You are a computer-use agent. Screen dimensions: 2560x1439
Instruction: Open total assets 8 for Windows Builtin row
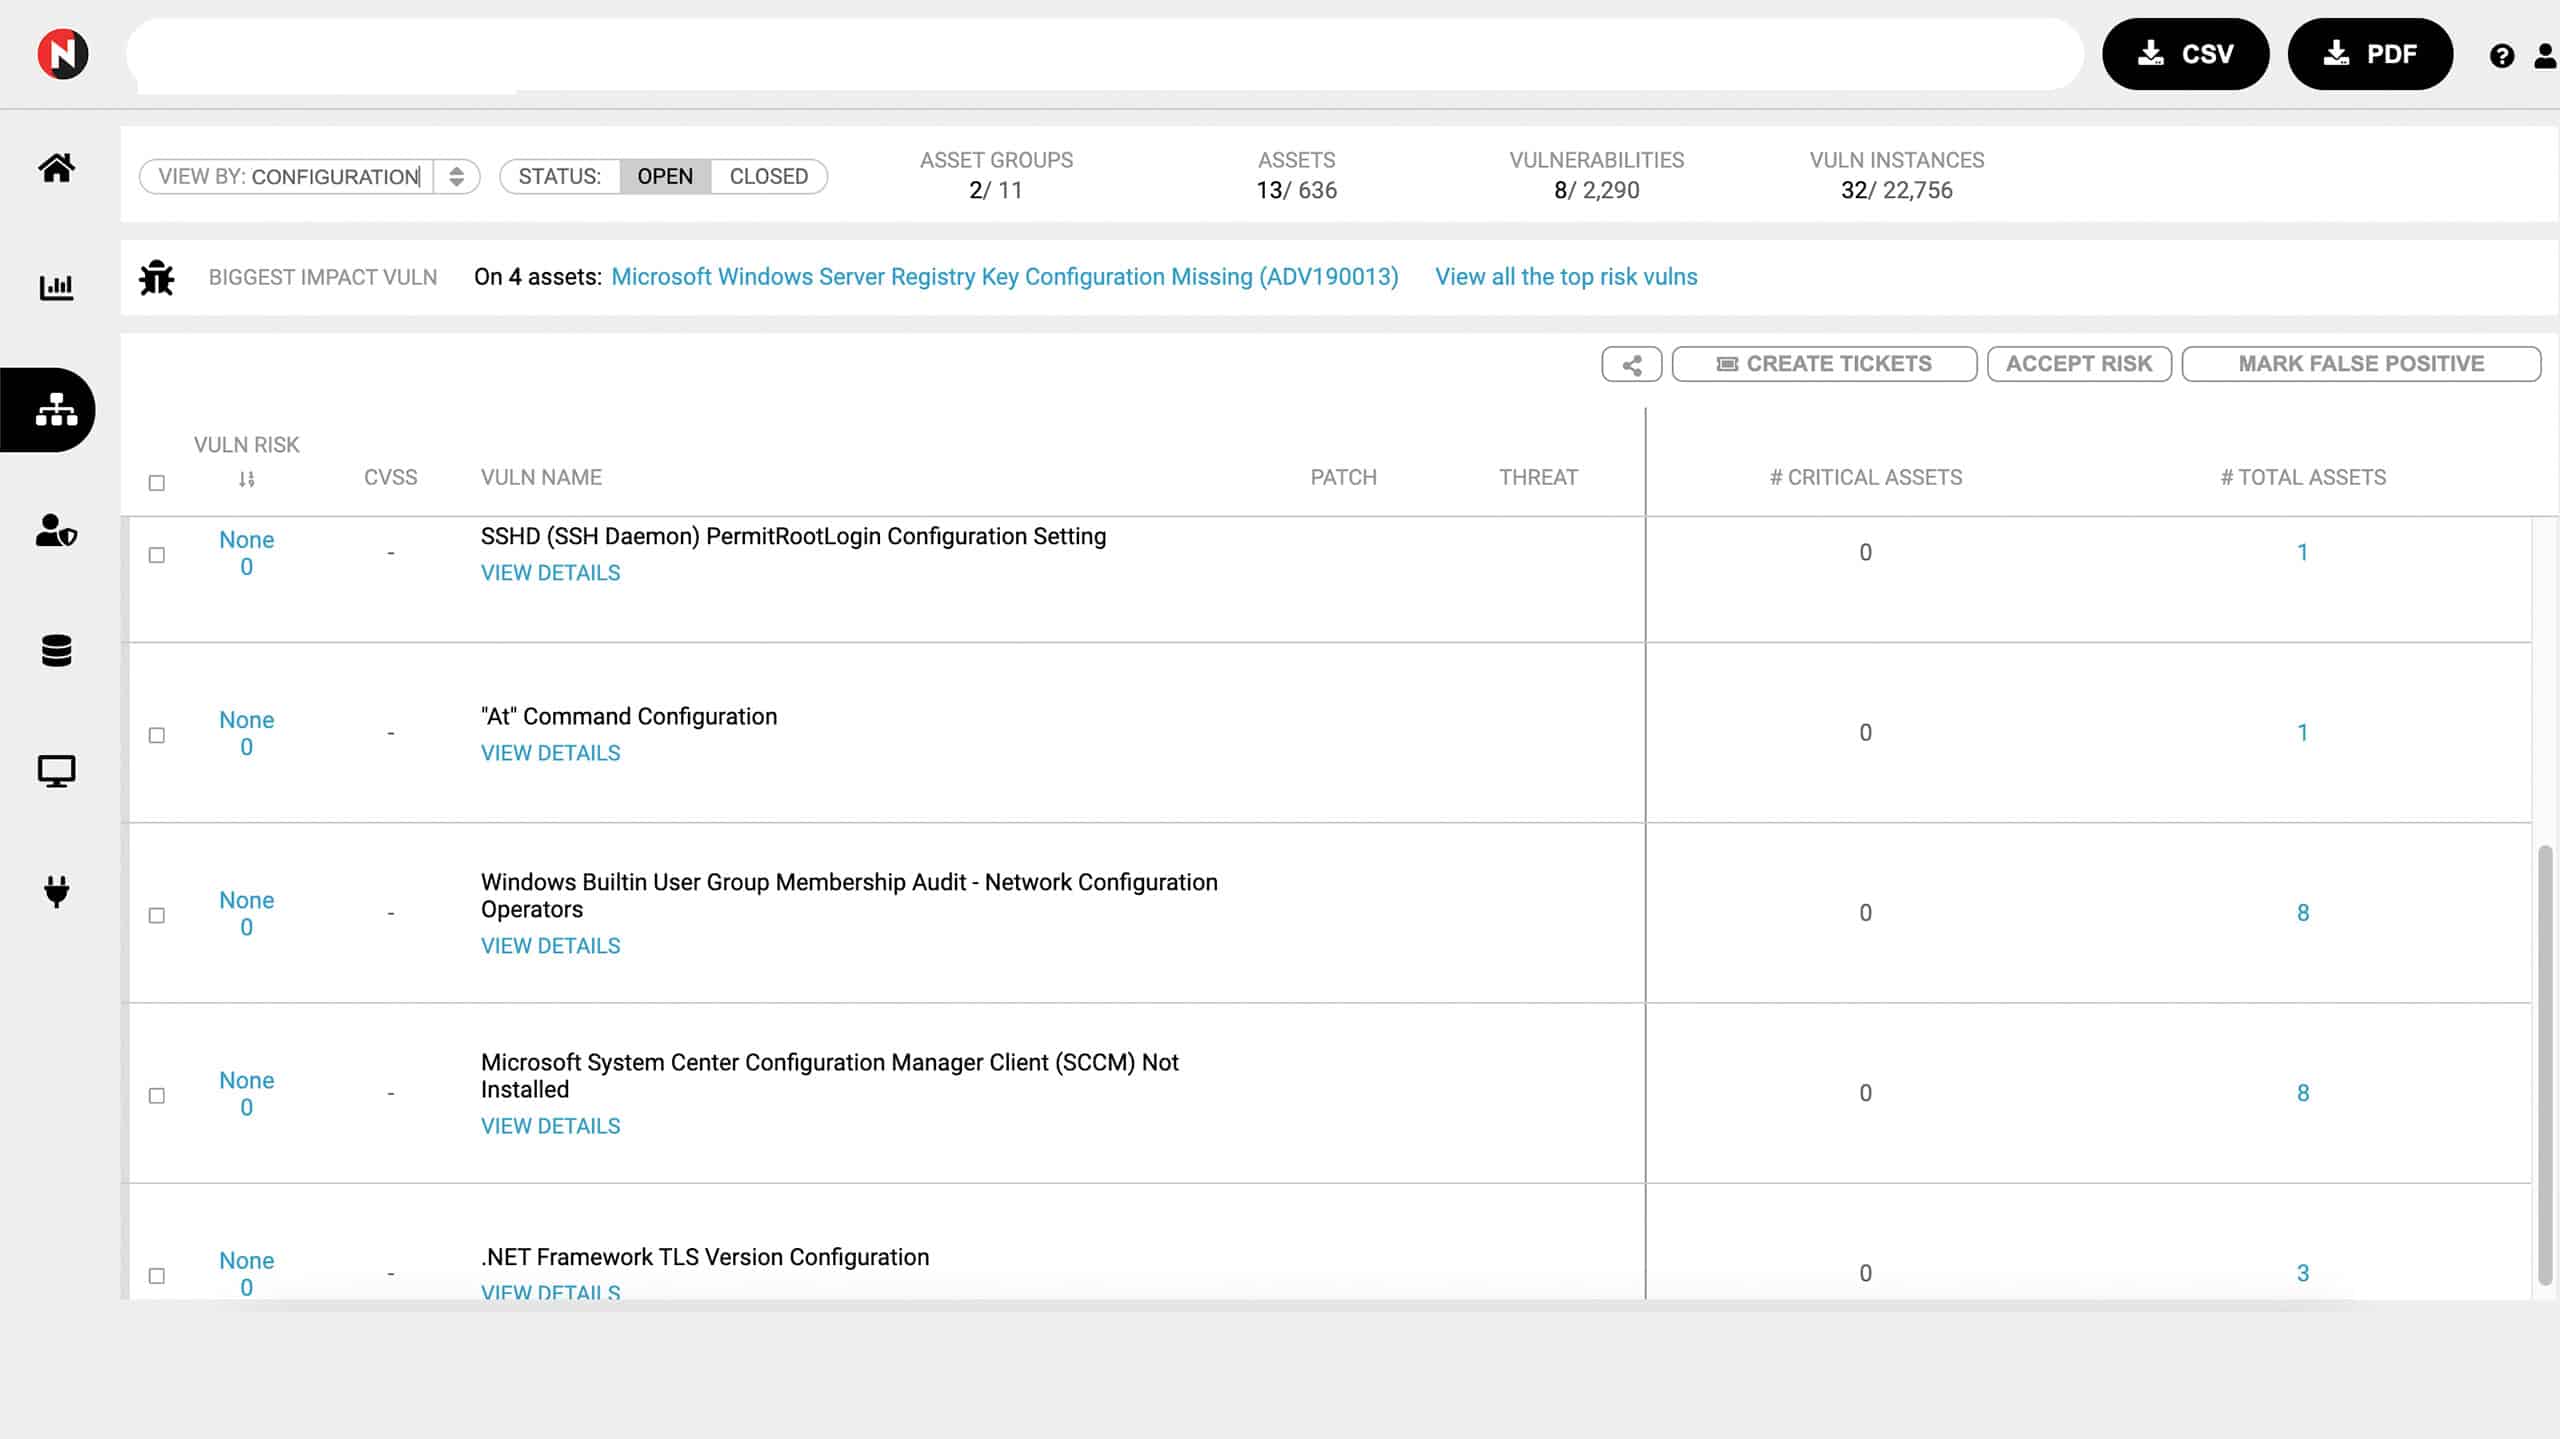[x=2303, y=913]
